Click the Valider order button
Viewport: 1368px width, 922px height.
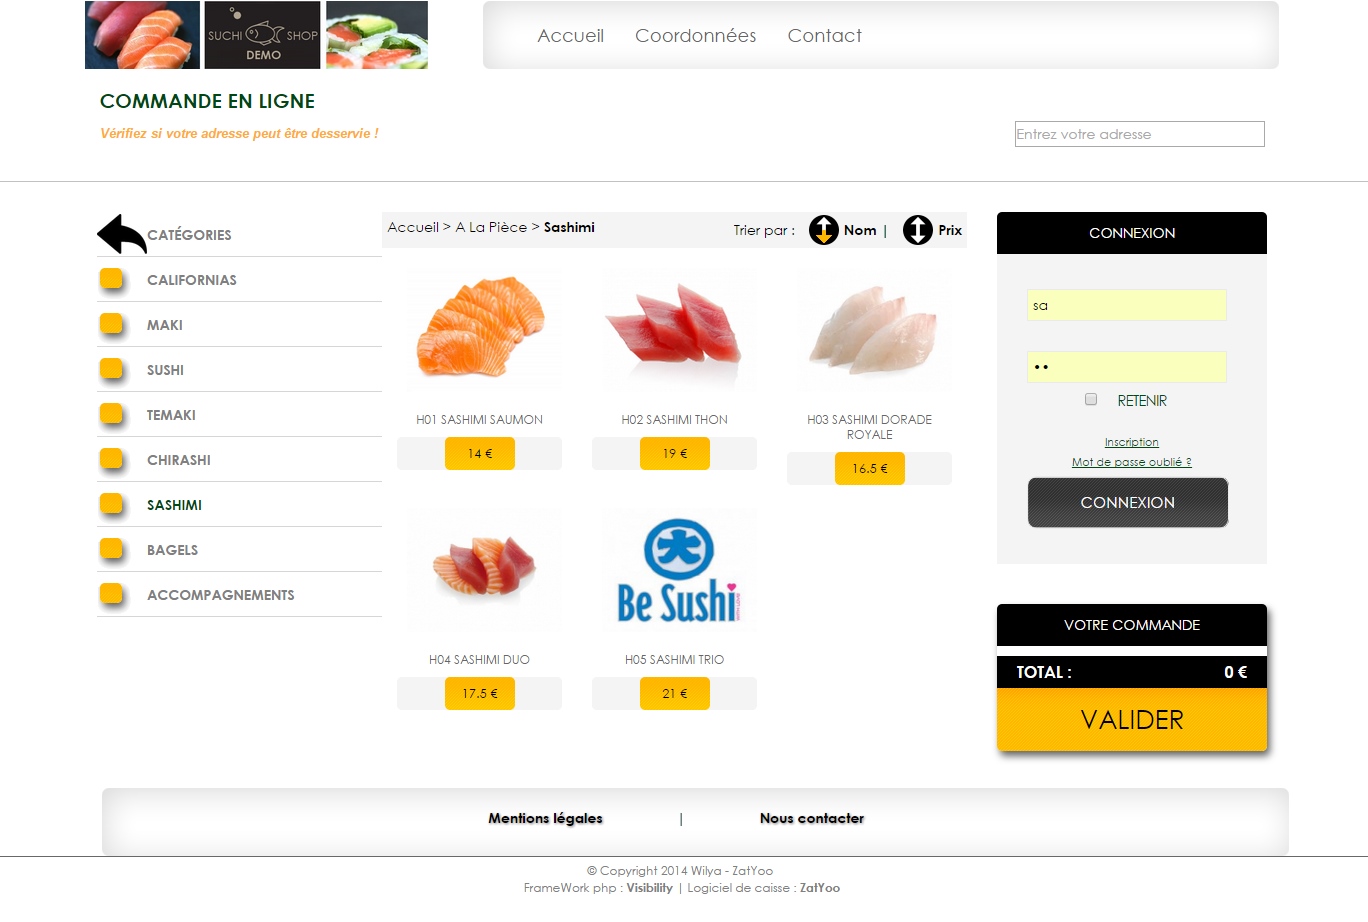coord(1132,720)
